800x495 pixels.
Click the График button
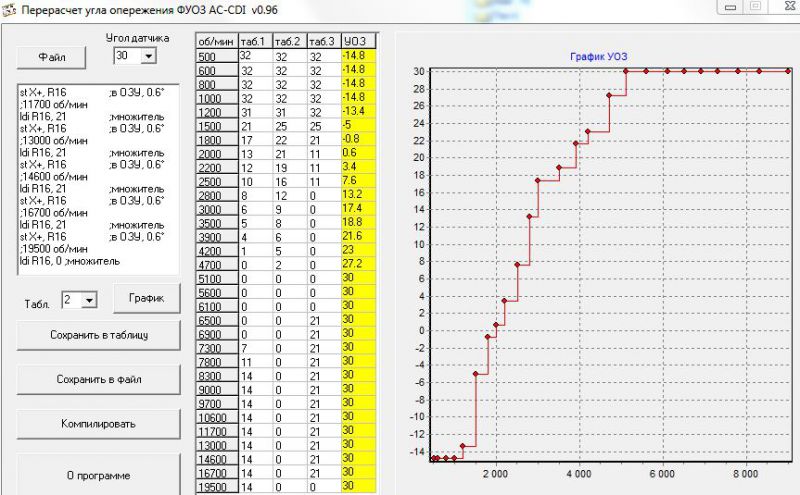point(146,298)
